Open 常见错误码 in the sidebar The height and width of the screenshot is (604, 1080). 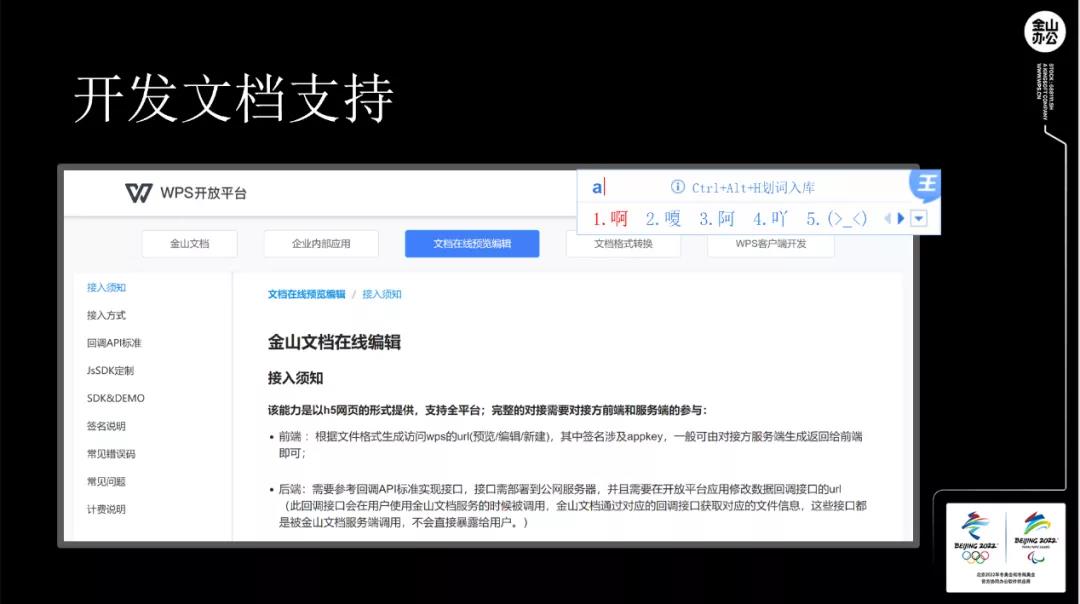pos(111,454)
